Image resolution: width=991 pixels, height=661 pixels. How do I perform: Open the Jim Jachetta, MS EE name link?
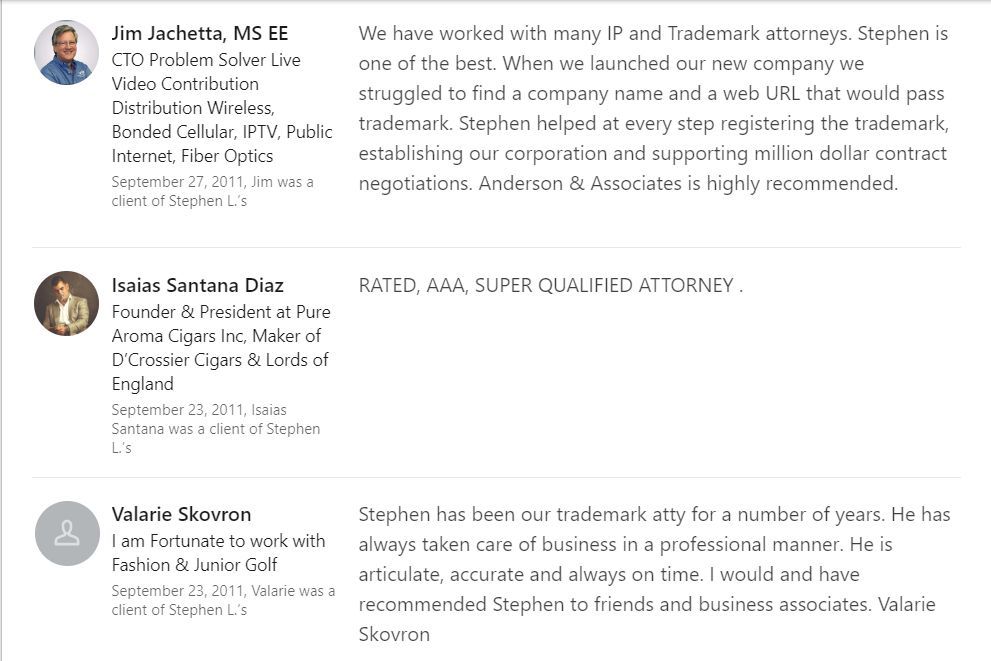coord(200,33)
